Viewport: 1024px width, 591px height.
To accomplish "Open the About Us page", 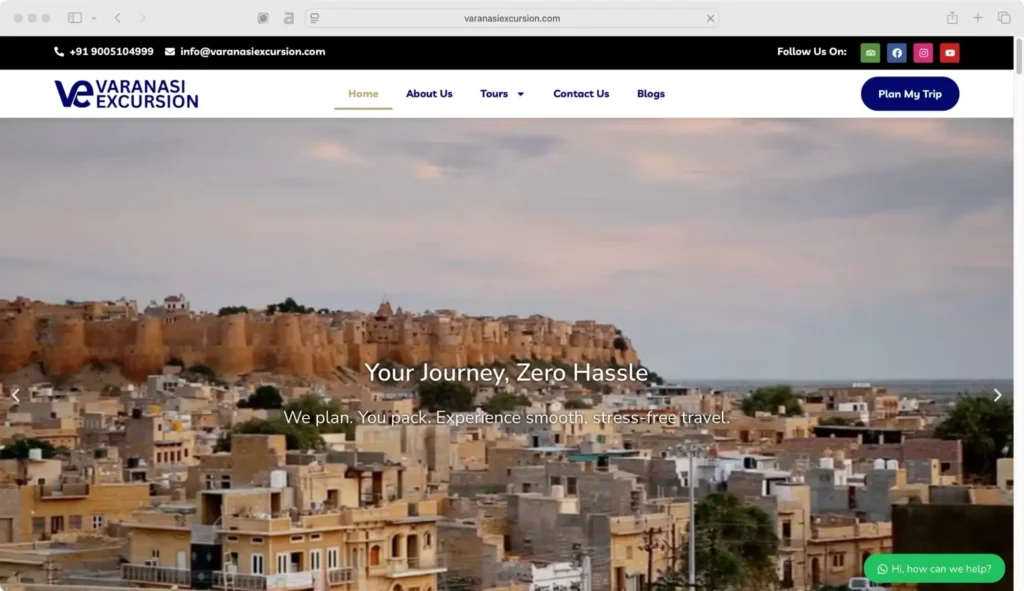I will click(429, 93).
